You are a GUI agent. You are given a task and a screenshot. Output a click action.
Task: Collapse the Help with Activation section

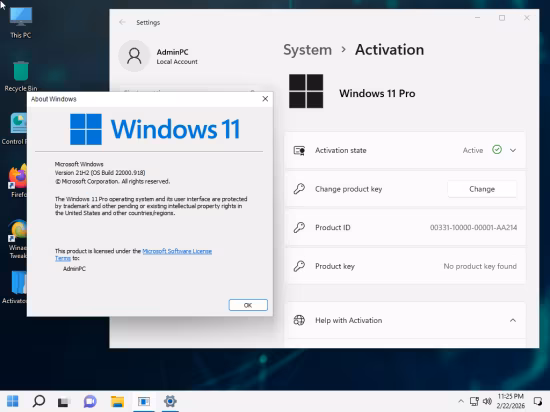tap(513, 320)
